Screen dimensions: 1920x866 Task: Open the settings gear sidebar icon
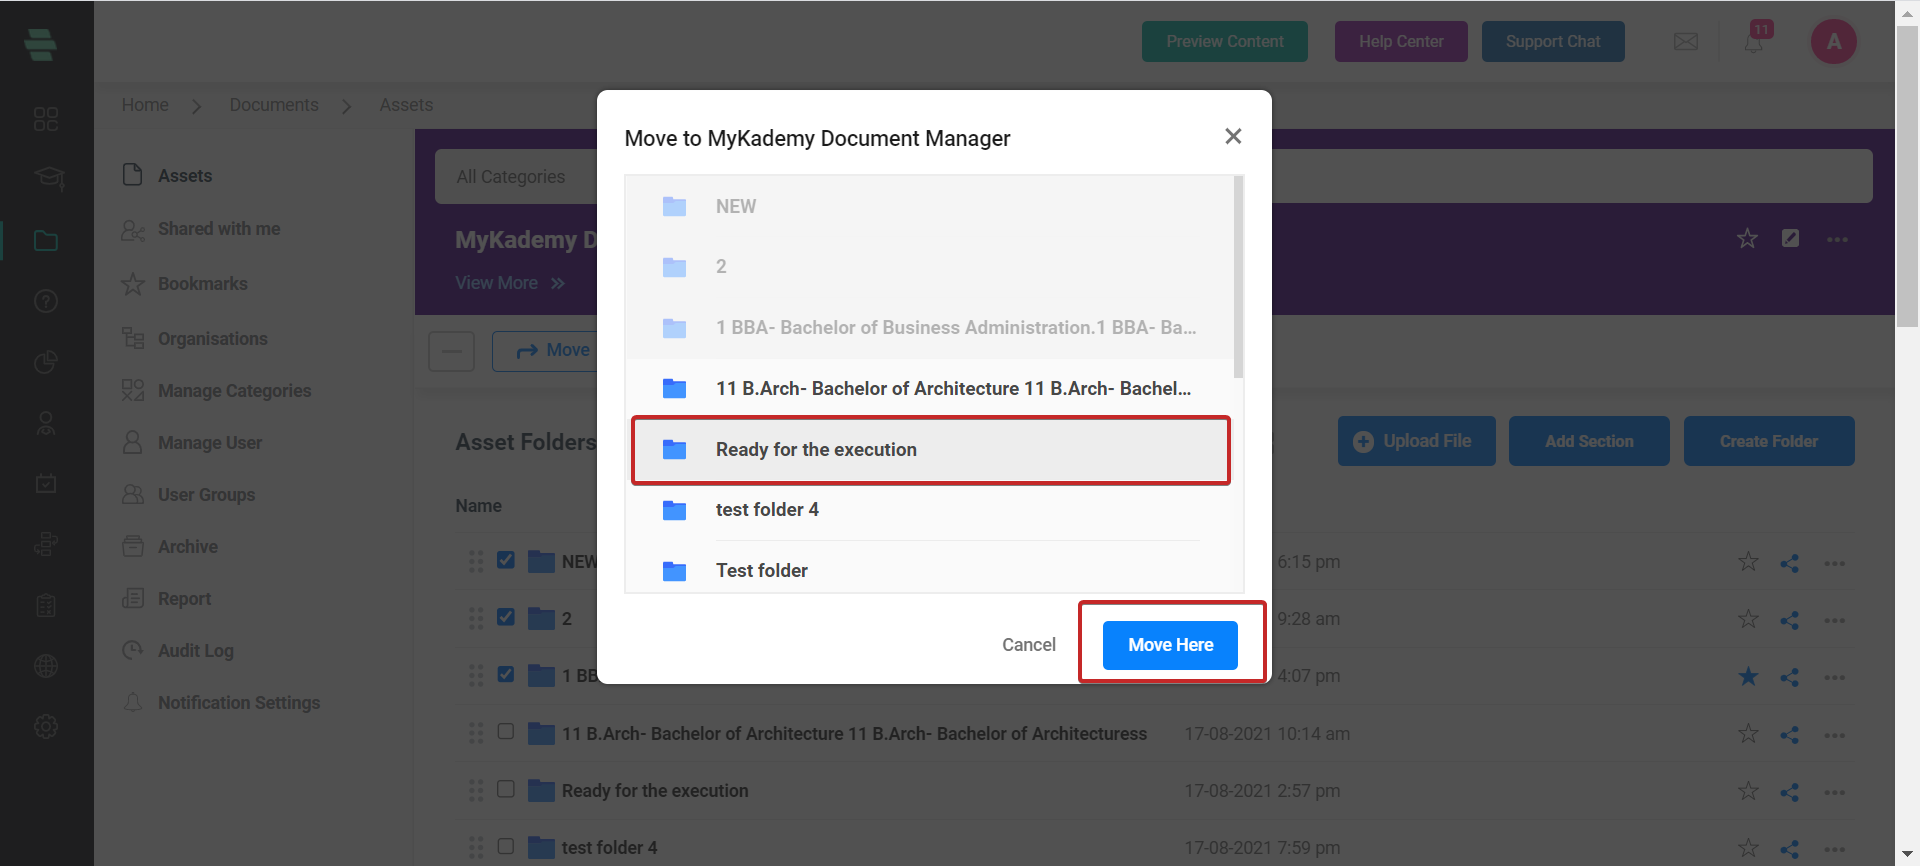(x=46, y=727)
